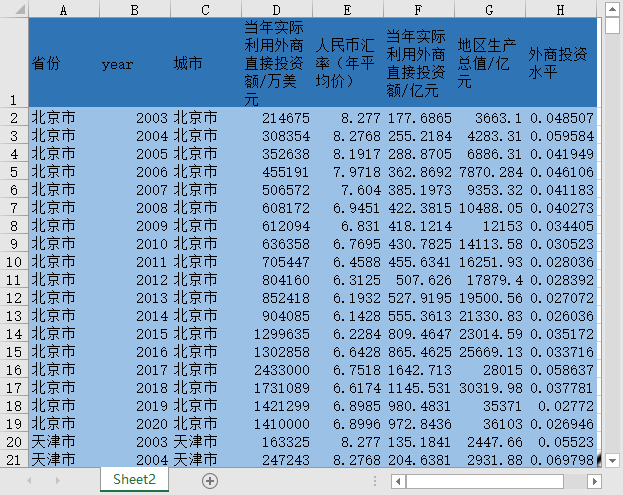
Task: Click cell with value 163325
Action: 277,442
